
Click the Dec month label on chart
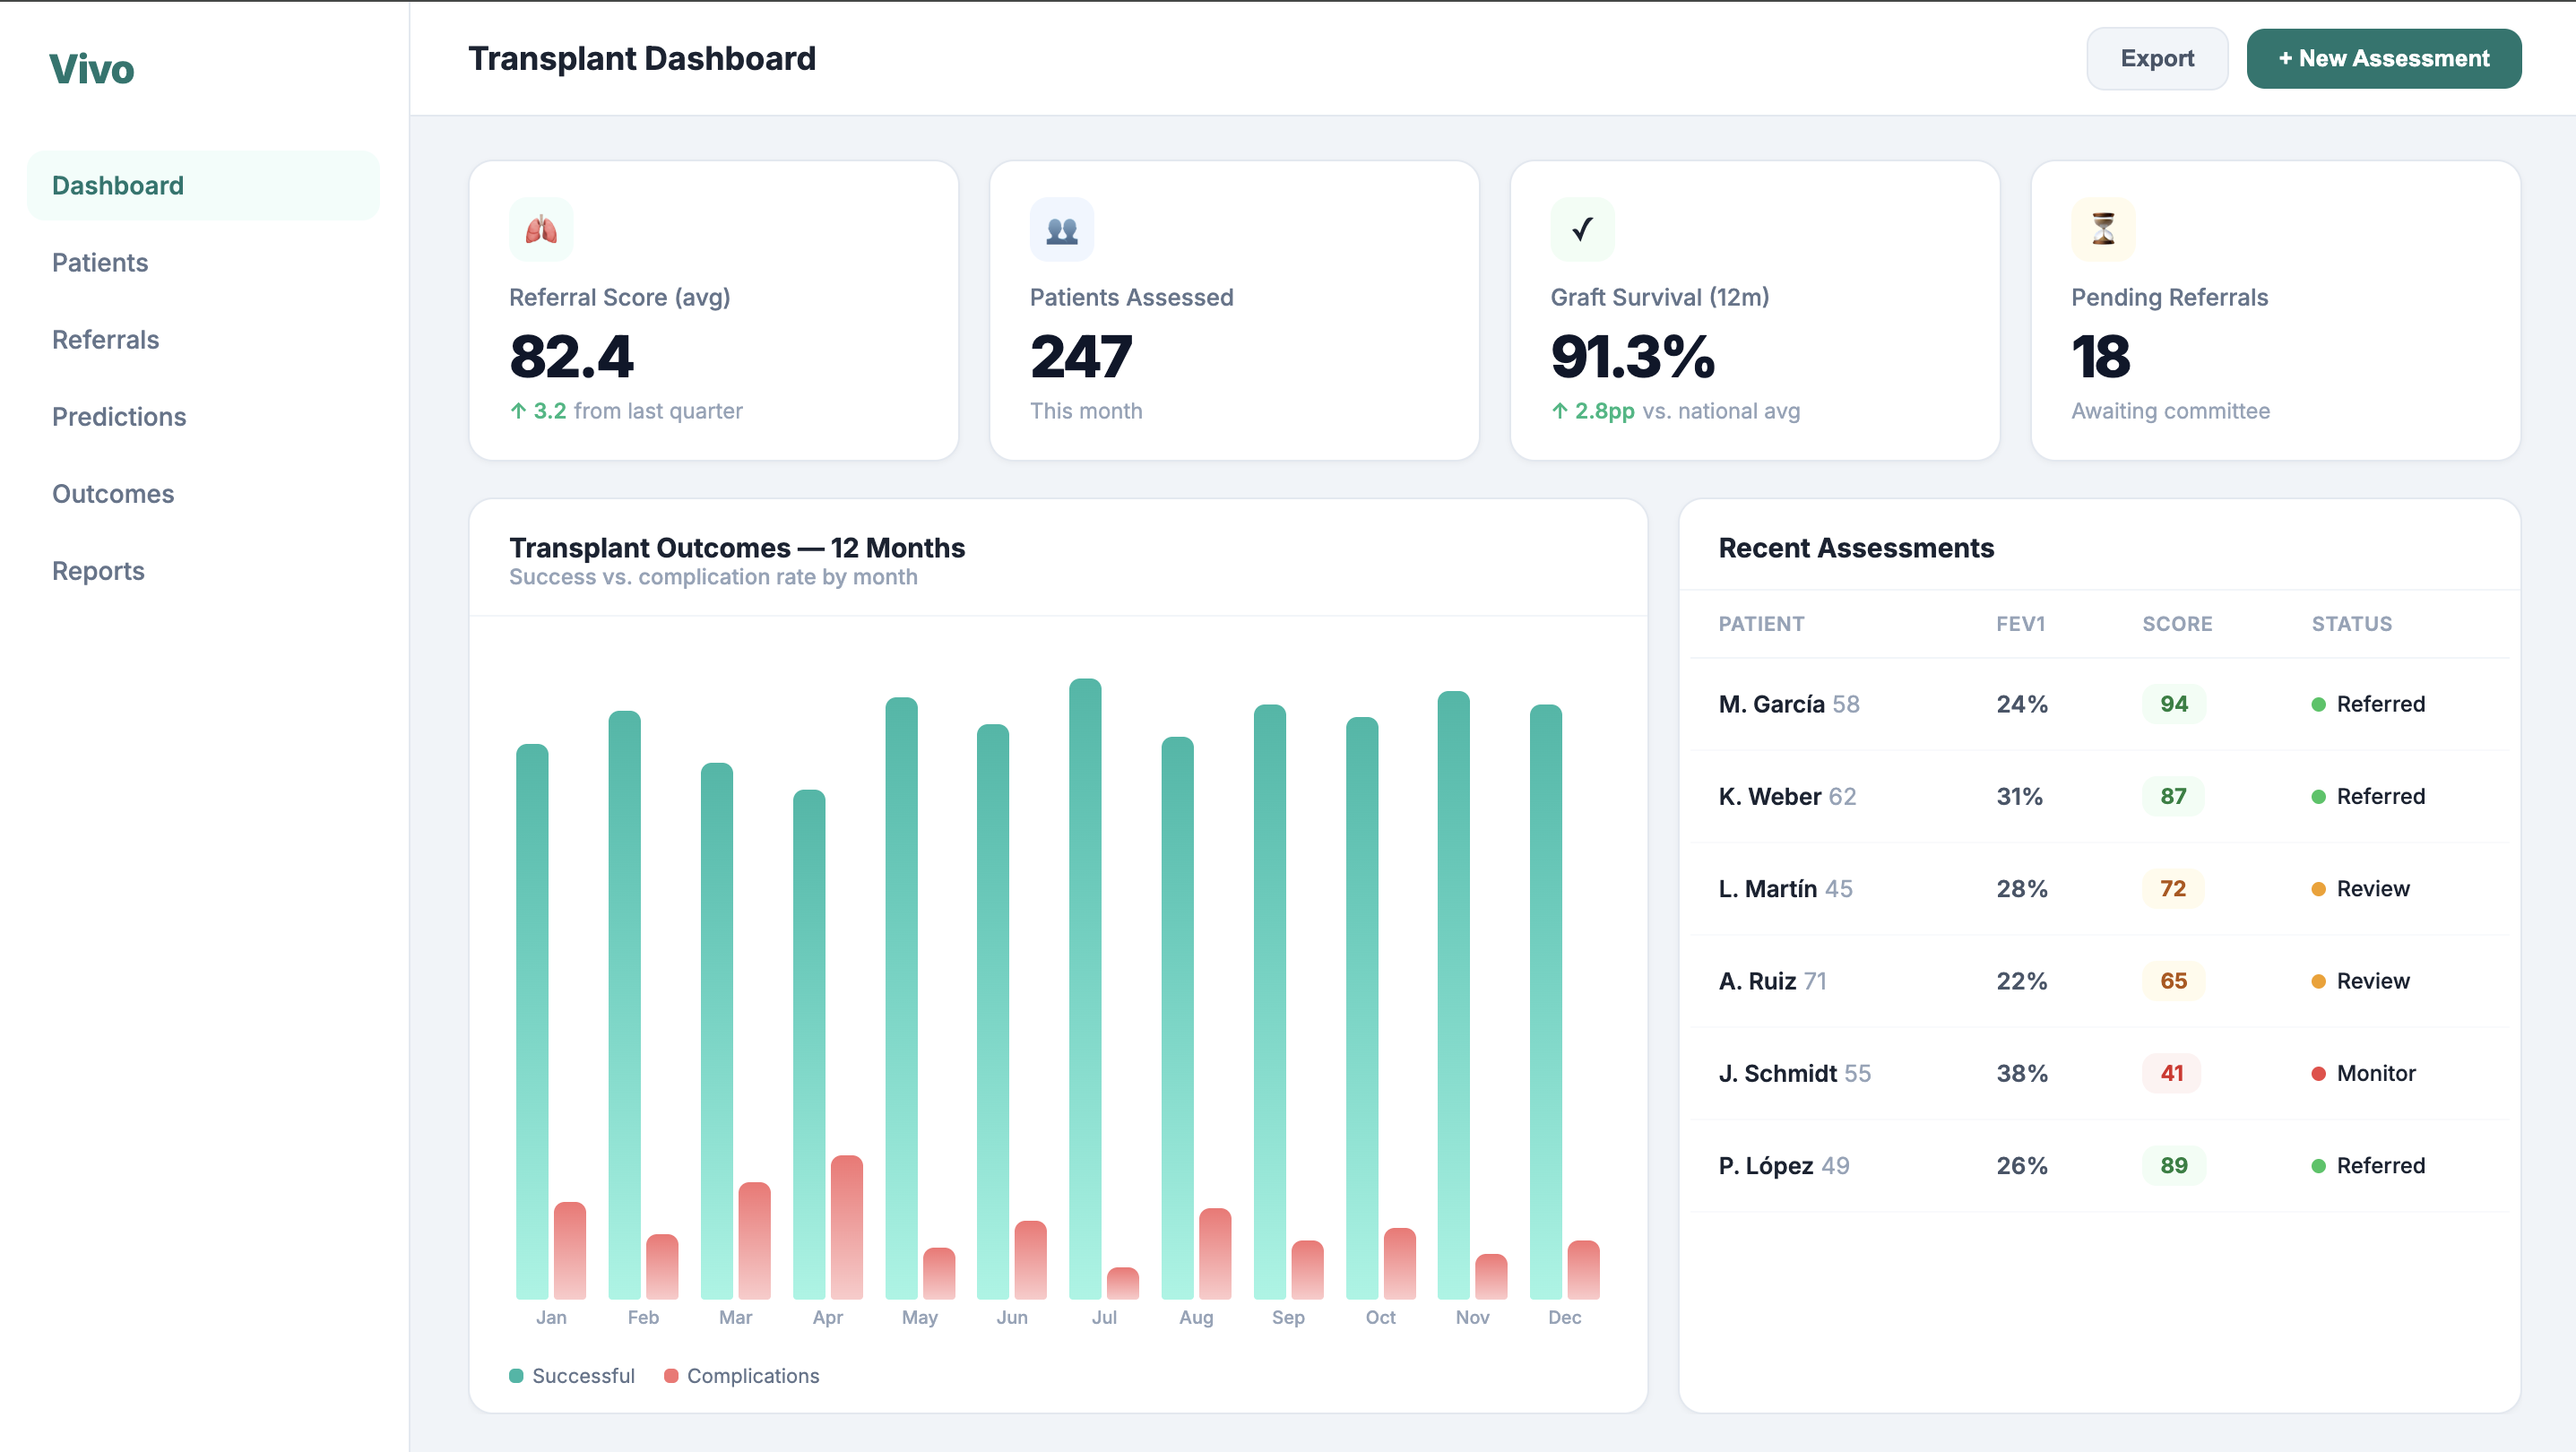click(1564, 1318)
